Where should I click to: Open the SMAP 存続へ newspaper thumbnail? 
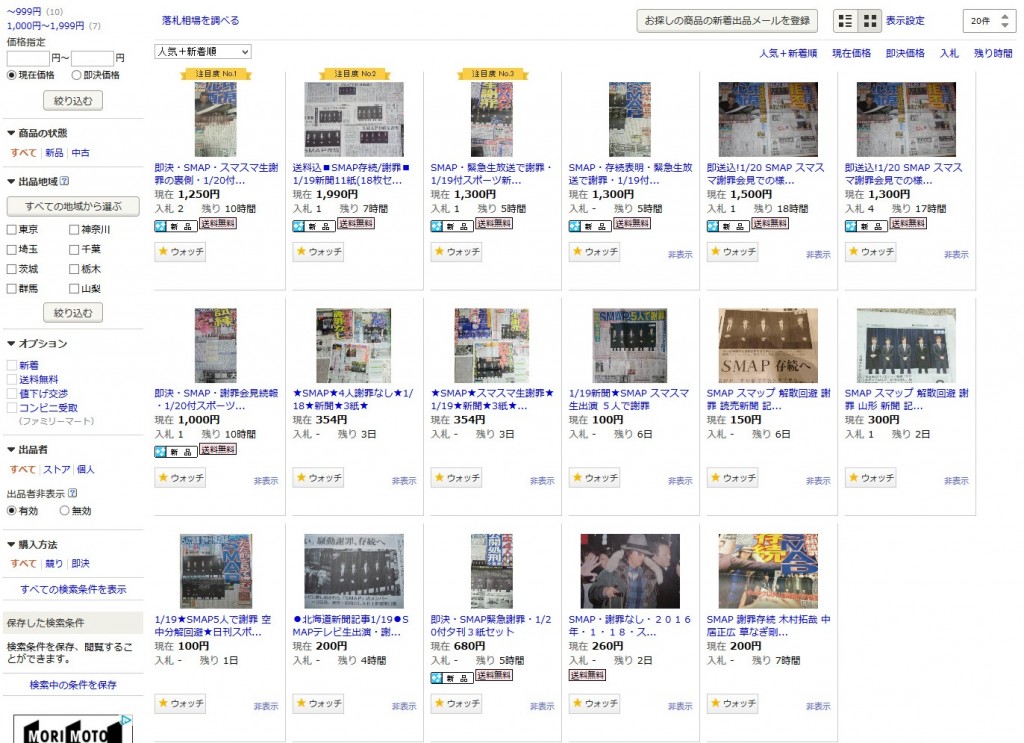767,345
